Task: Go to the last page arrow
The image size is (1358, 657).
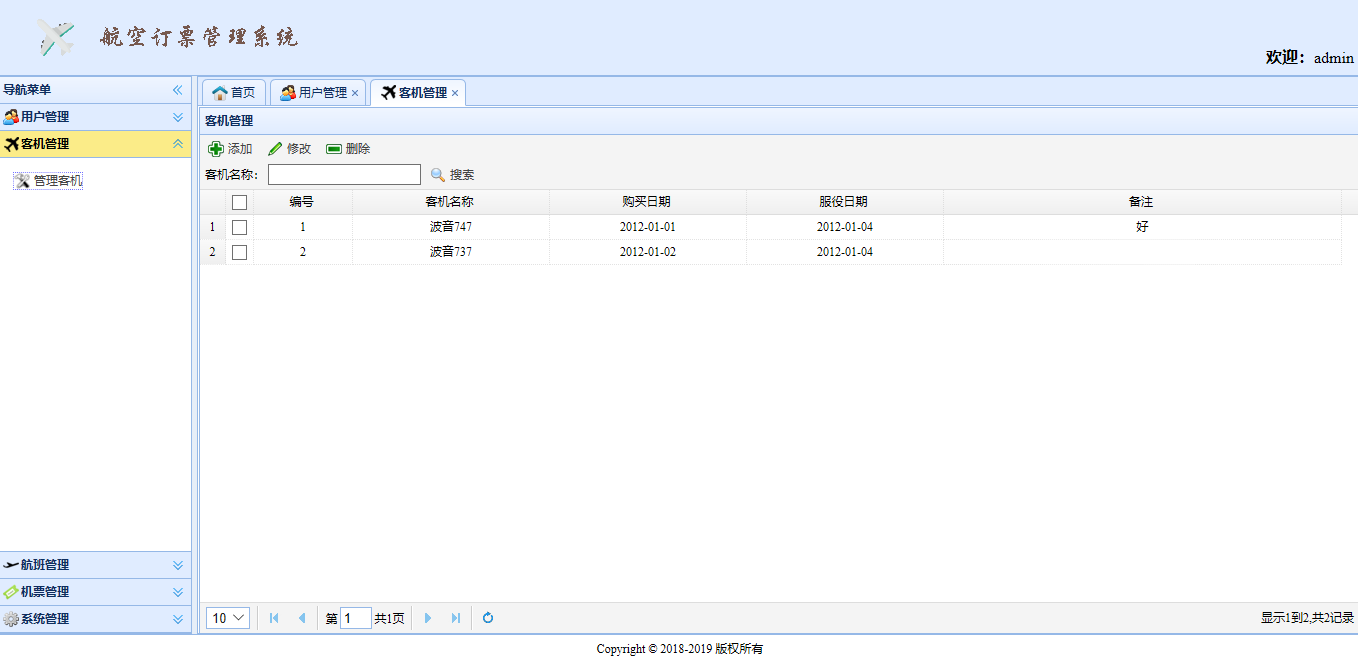Action: [456, 618]
